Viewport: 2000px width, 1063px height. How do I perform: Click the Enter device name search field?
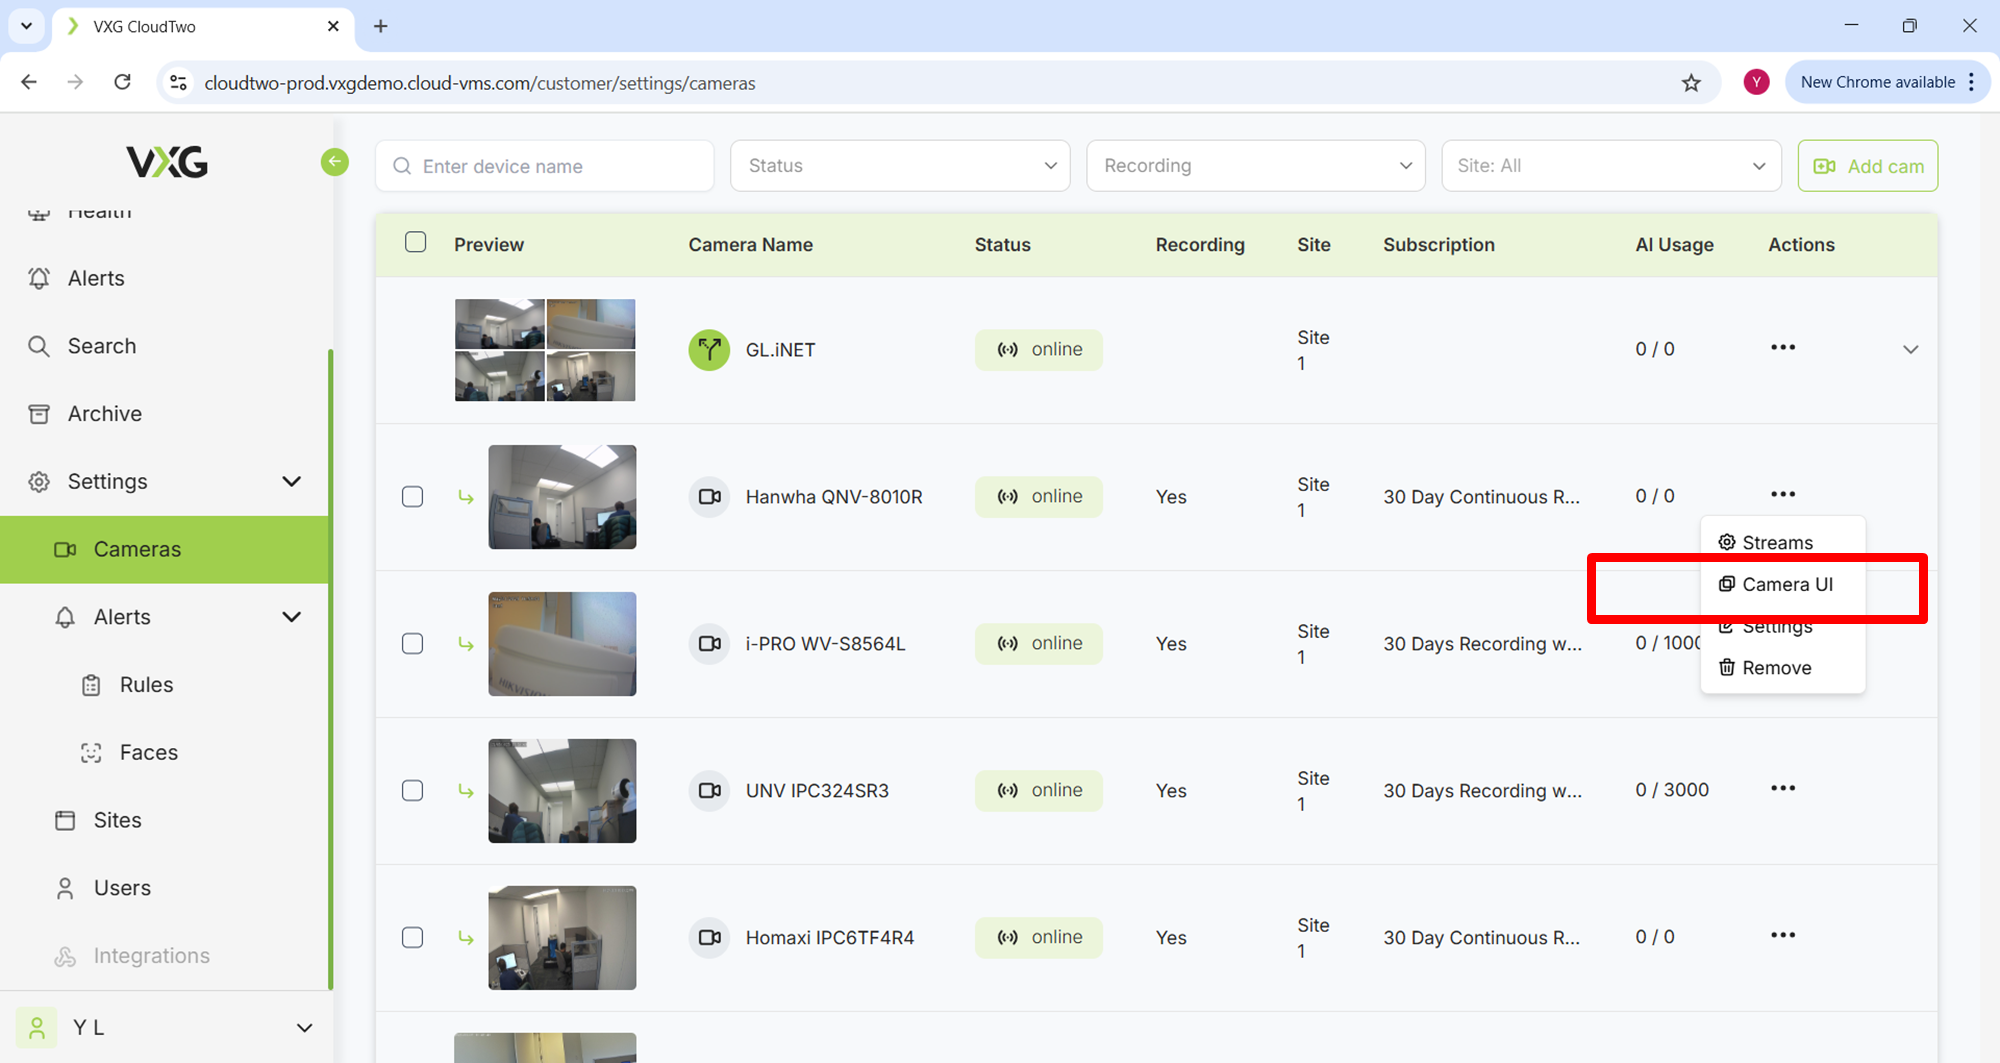[545, 166]
